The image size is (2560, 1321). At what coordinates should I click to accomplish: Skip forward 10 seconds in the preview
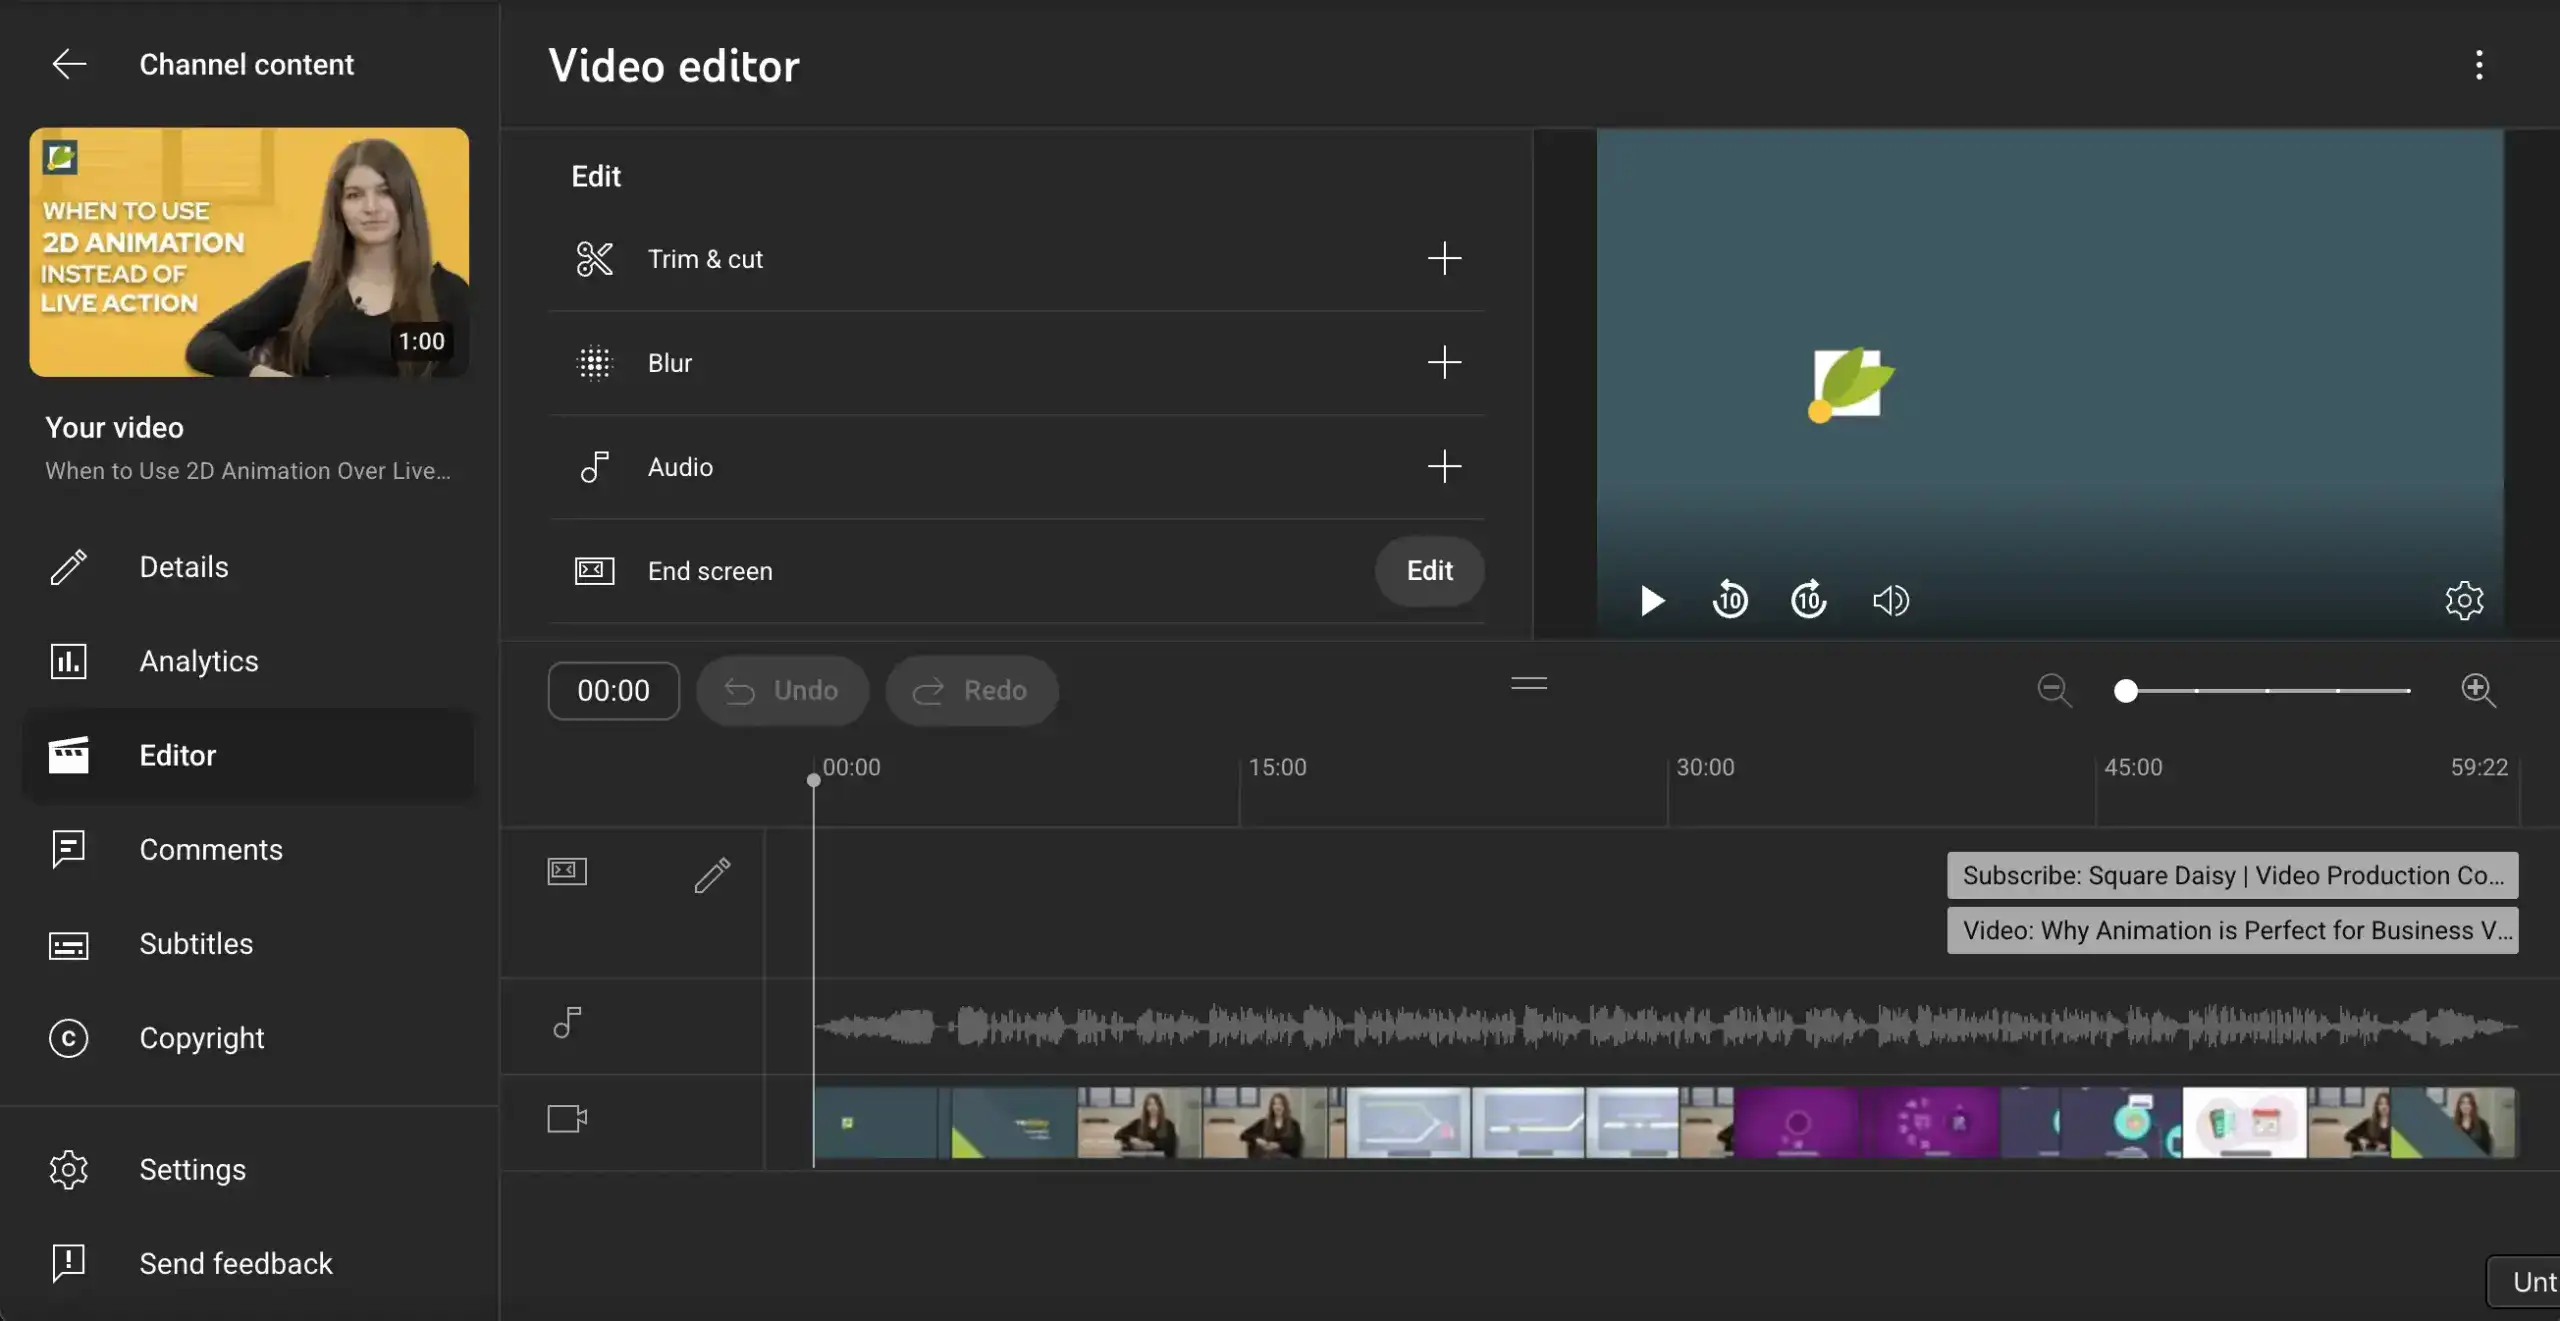1808,600
